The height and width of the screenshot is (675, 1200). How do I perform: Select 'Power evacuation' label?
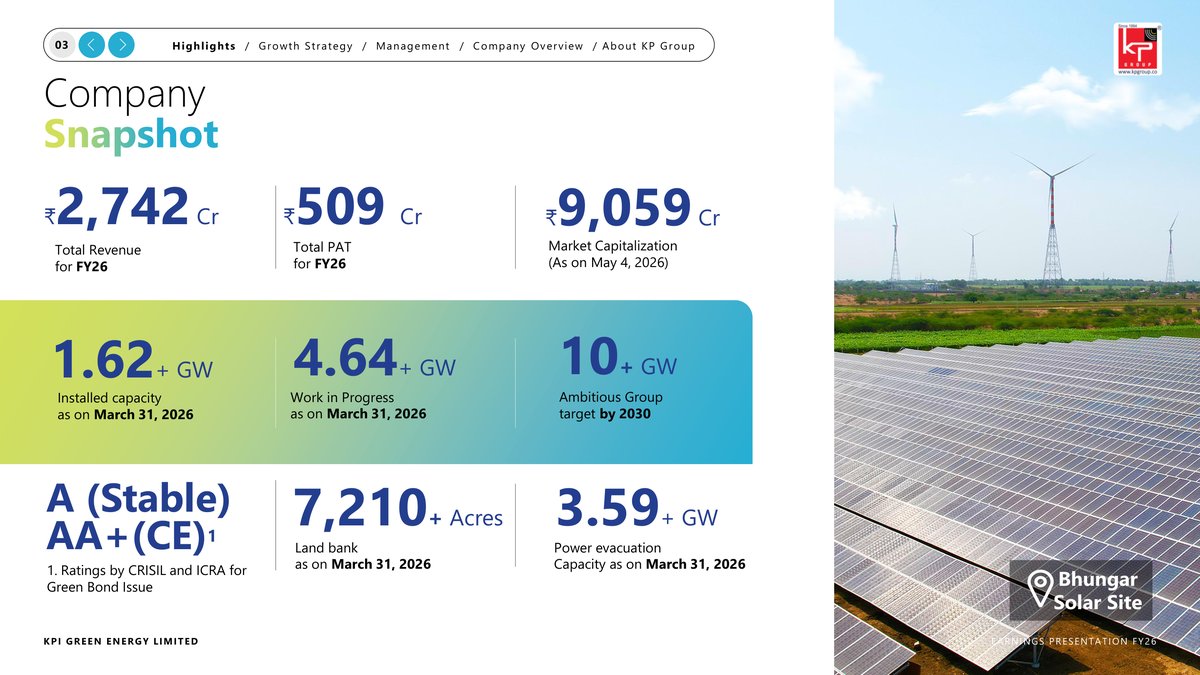pyautogui.click(x=607, y=548)
